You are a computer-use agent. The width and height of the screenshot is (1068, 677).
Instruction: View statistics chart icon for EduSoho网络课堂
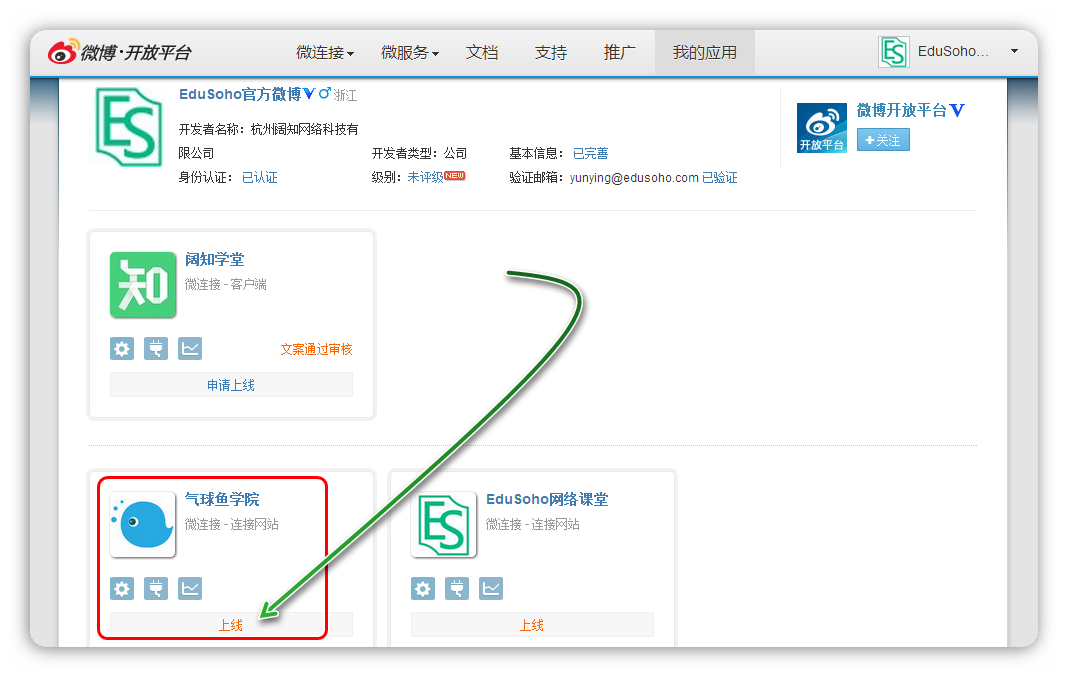[491, 588]
